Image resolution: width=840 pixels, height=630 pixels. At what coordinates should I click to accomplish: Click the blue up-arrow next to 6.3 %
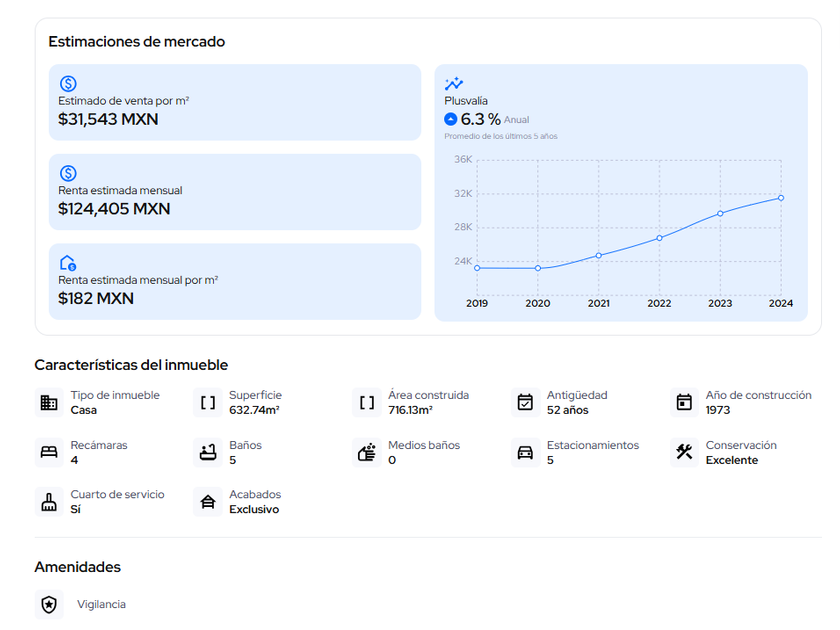[x=451, y=119]
